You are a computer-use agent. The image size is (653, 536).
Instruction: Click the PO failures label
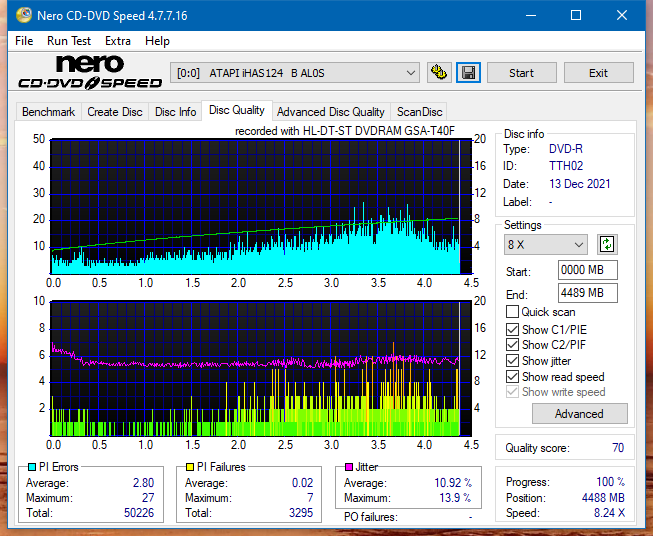coord(371,517)
